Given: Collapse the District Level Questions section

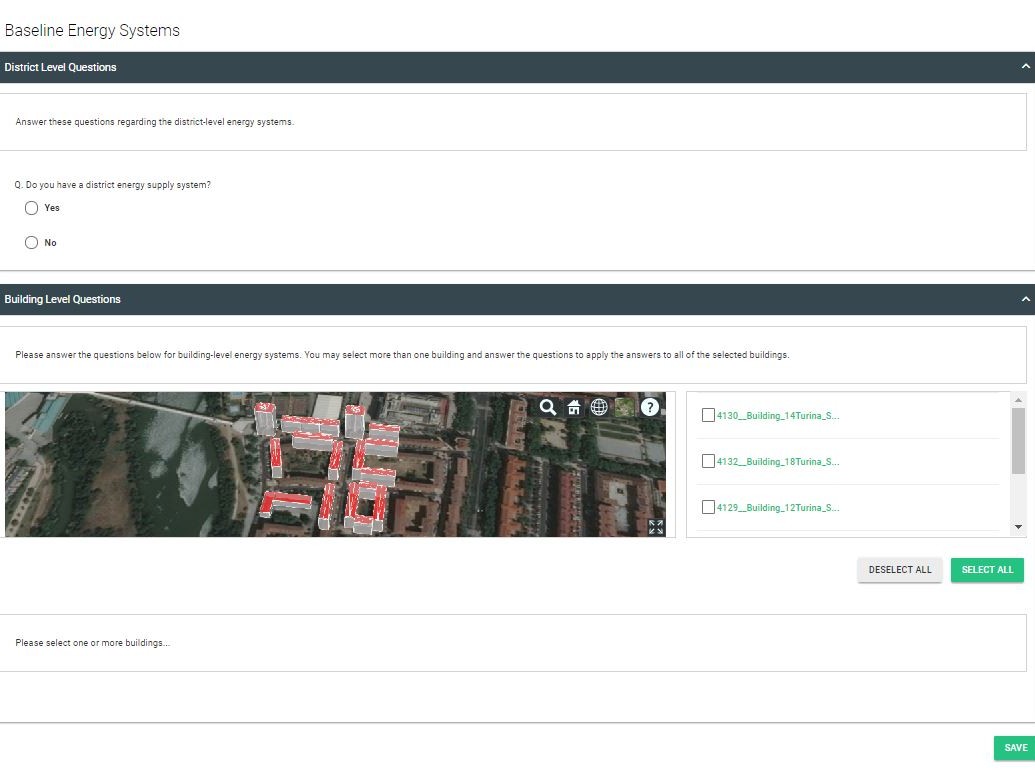Looking at the screenshot, I should pos(1025,67).
